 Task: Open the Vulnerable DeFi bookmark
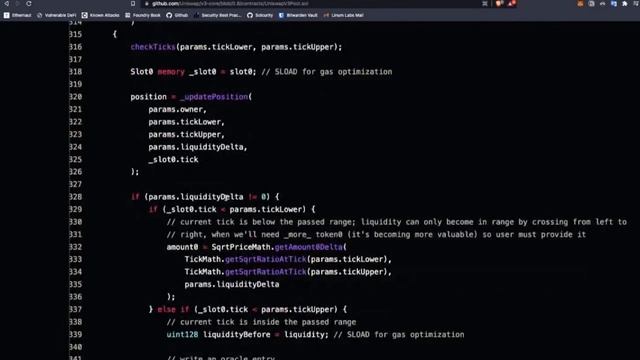coord(56,15)
